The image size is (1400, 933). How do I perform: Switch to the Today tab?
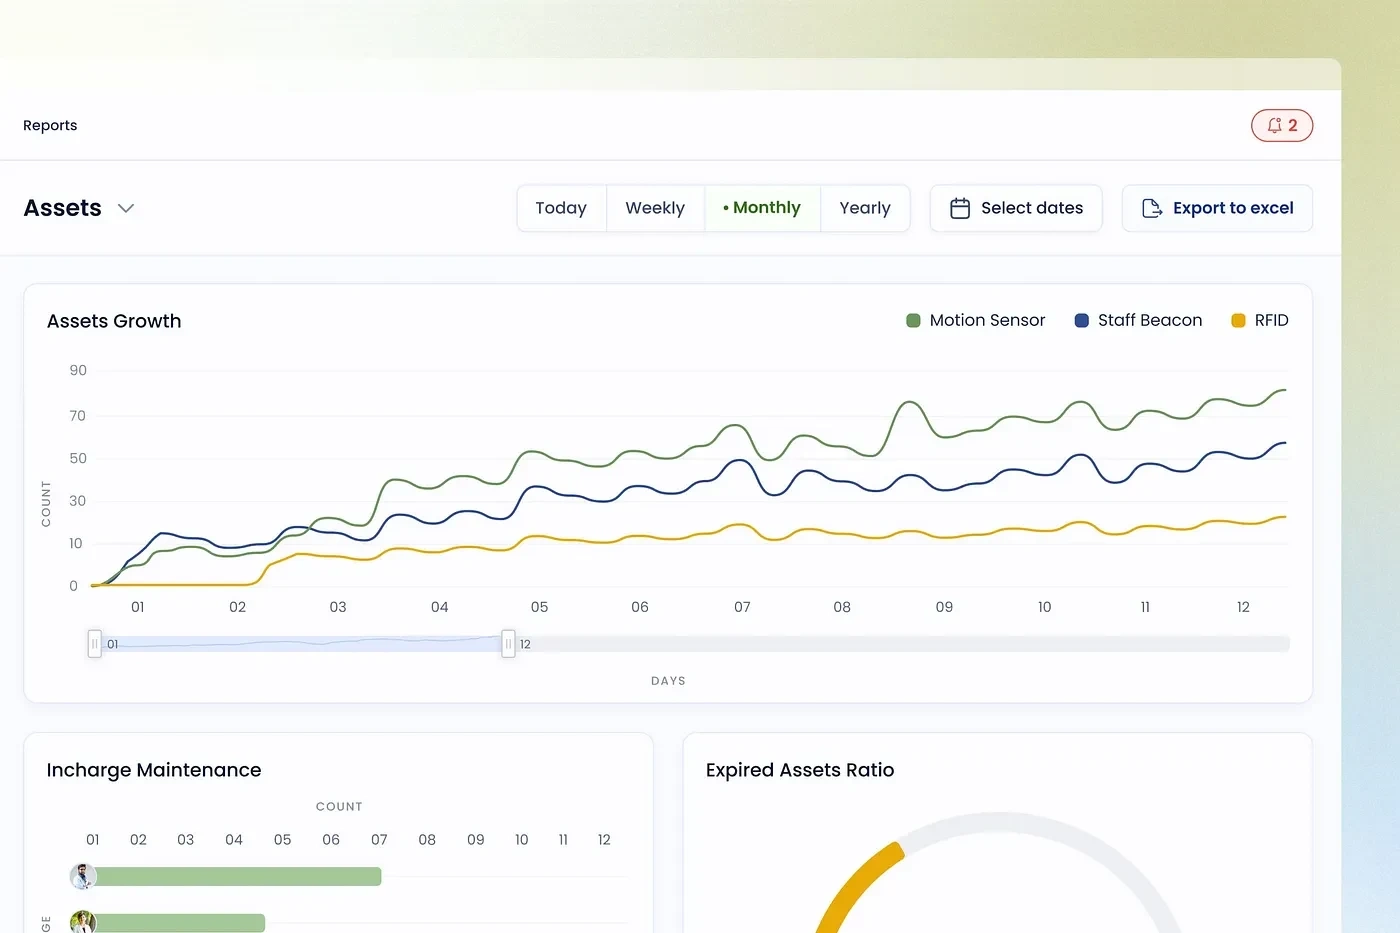click(x=561, y=208)
